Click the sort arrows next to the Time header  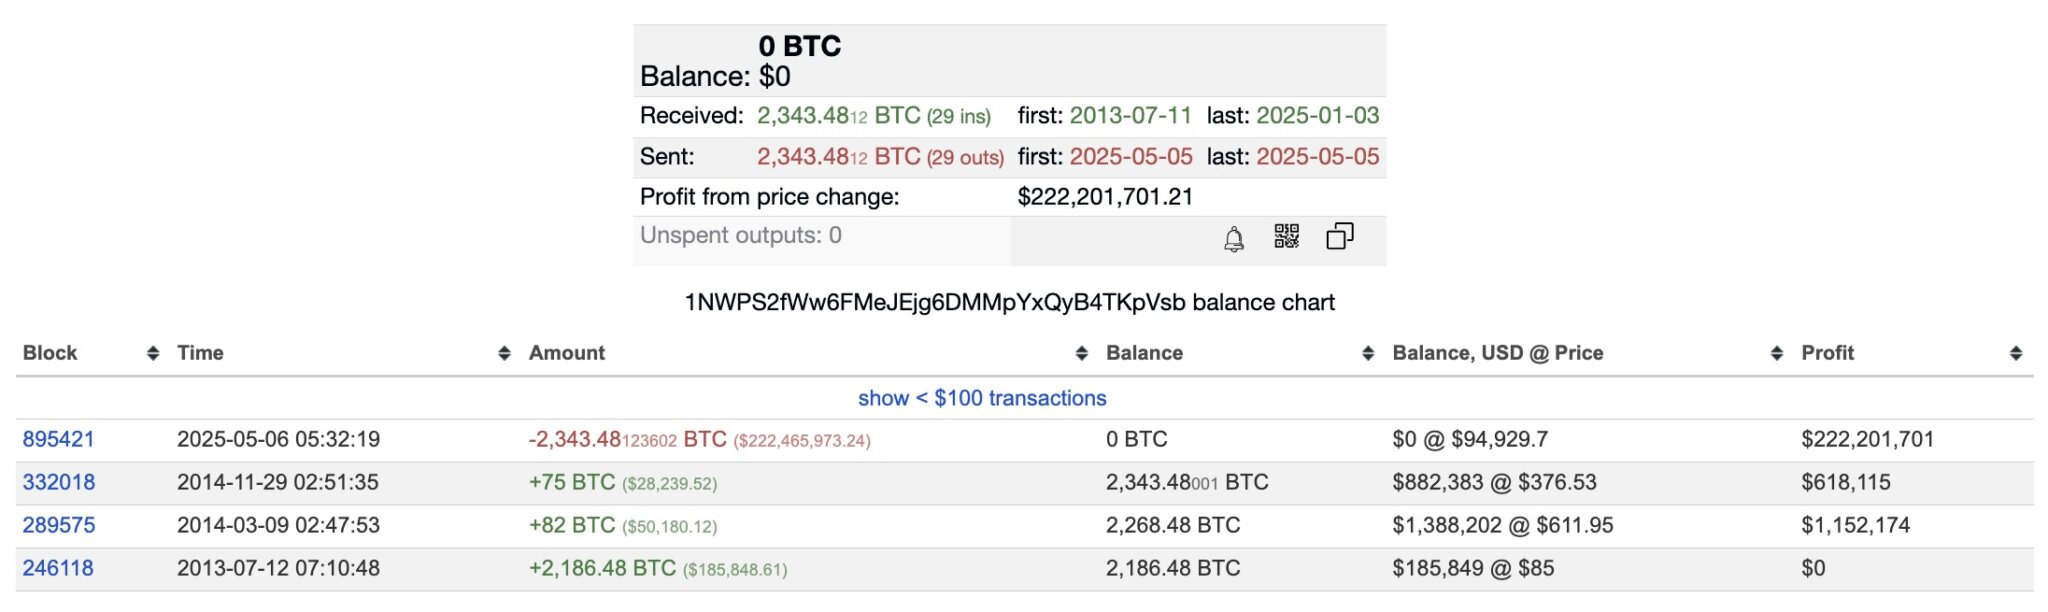(x=504, y=353)
